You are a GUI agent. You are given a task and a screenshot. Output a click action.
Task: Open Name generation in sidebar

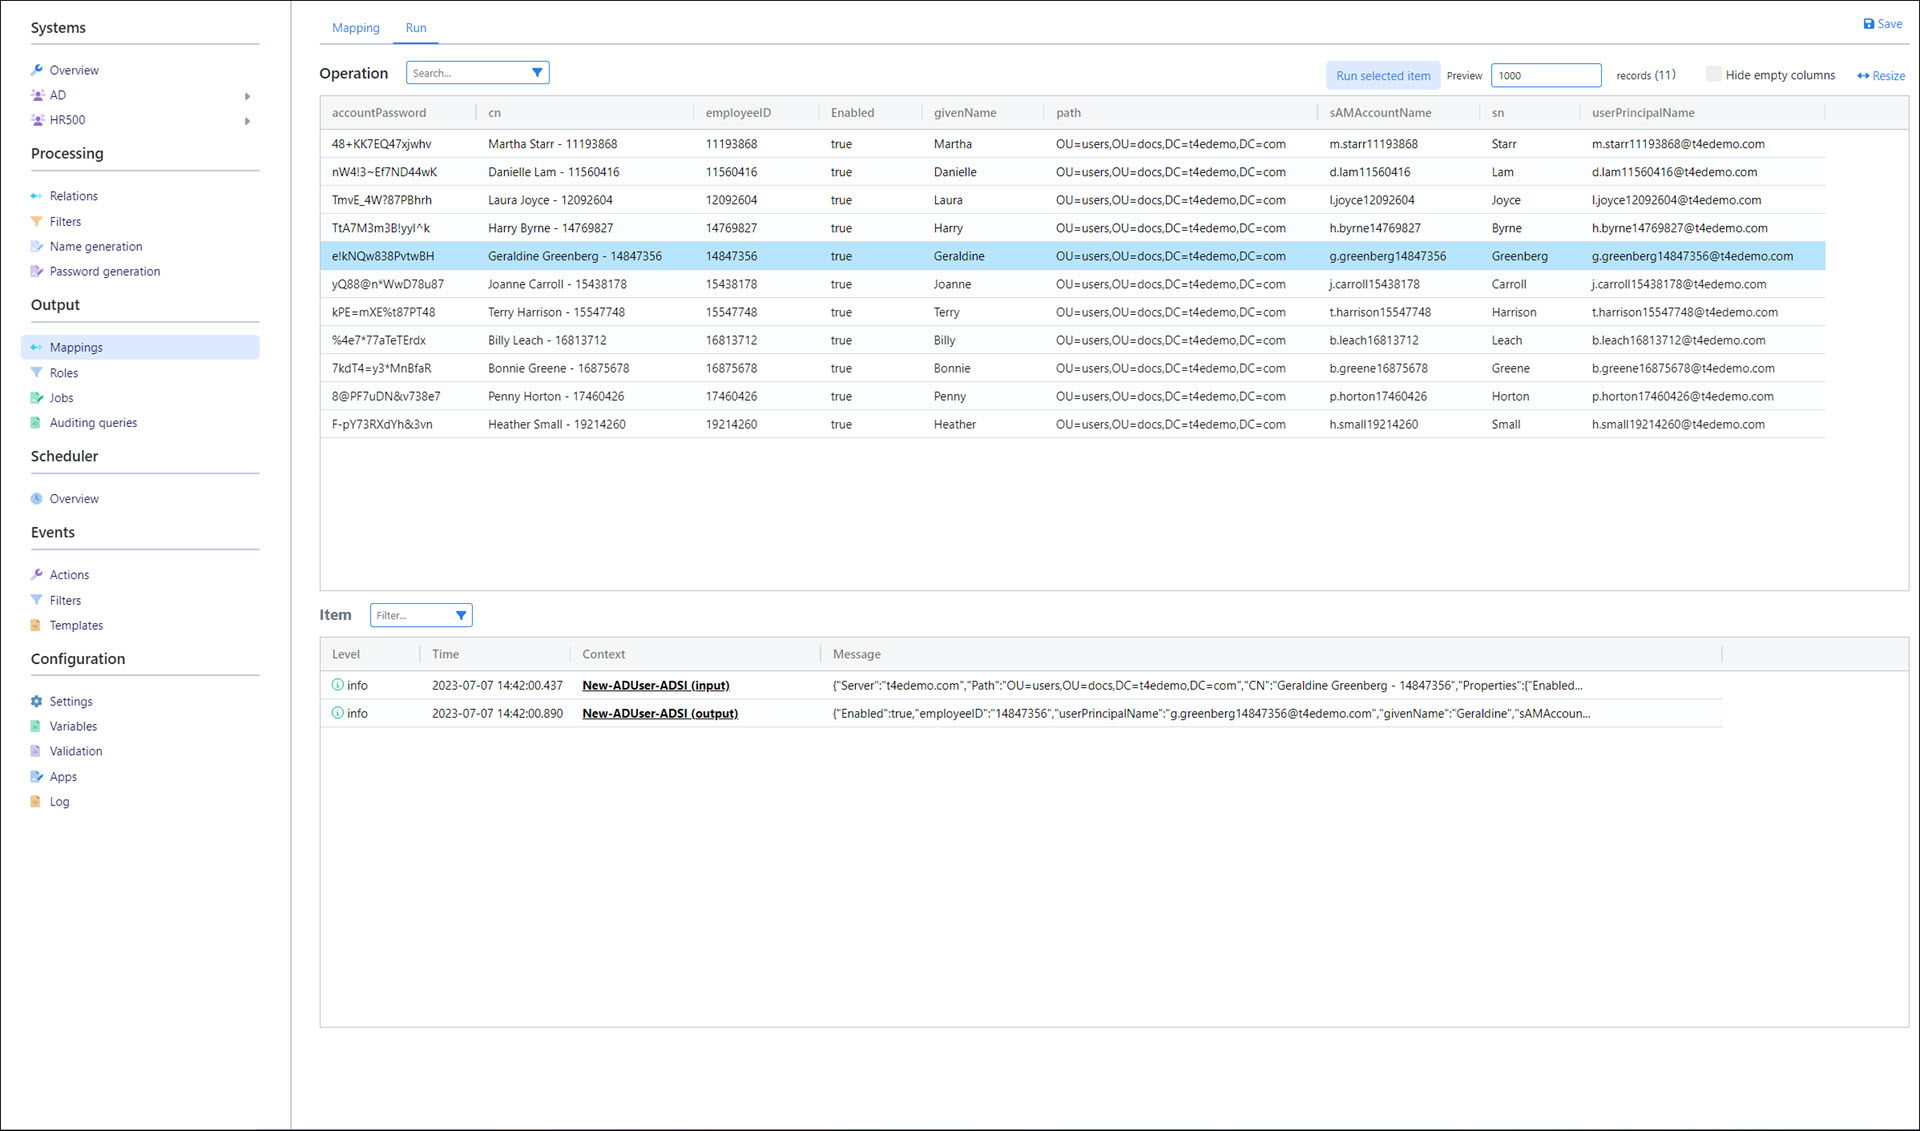pyautogui.click(x=95, y=247)
